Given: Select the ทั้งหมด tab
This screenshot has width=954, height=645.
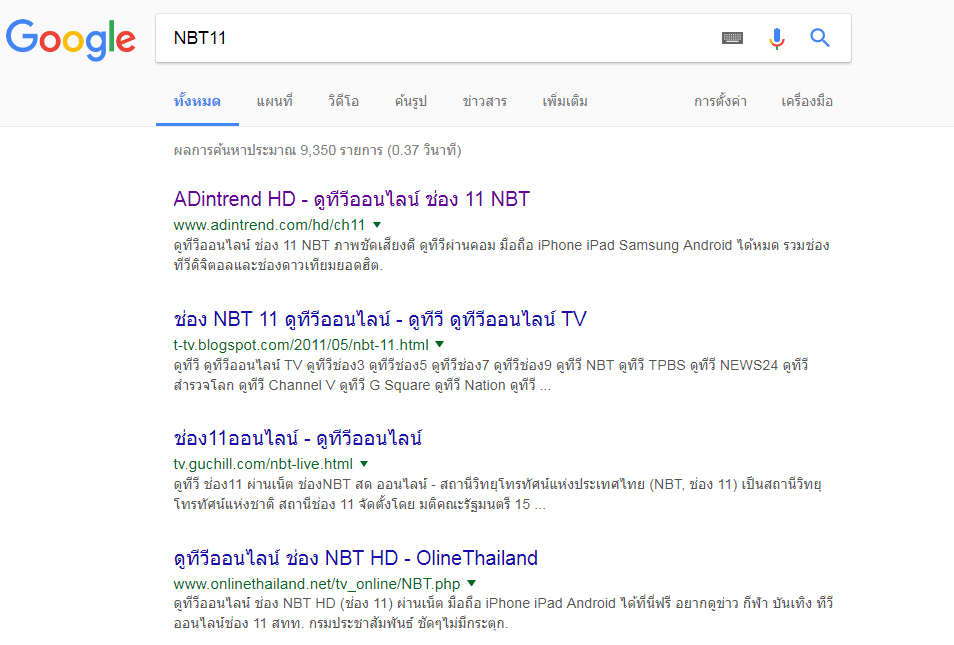Looking at the screenshot, I should [x=197, y=101].
